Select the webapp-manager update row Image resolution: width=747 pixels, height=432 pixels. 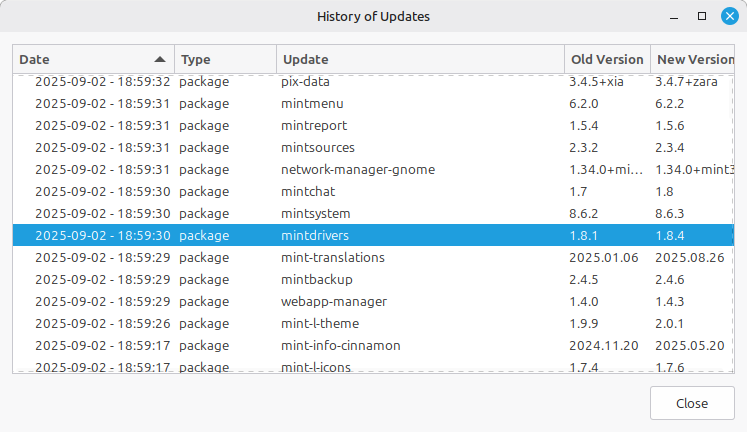373,301
